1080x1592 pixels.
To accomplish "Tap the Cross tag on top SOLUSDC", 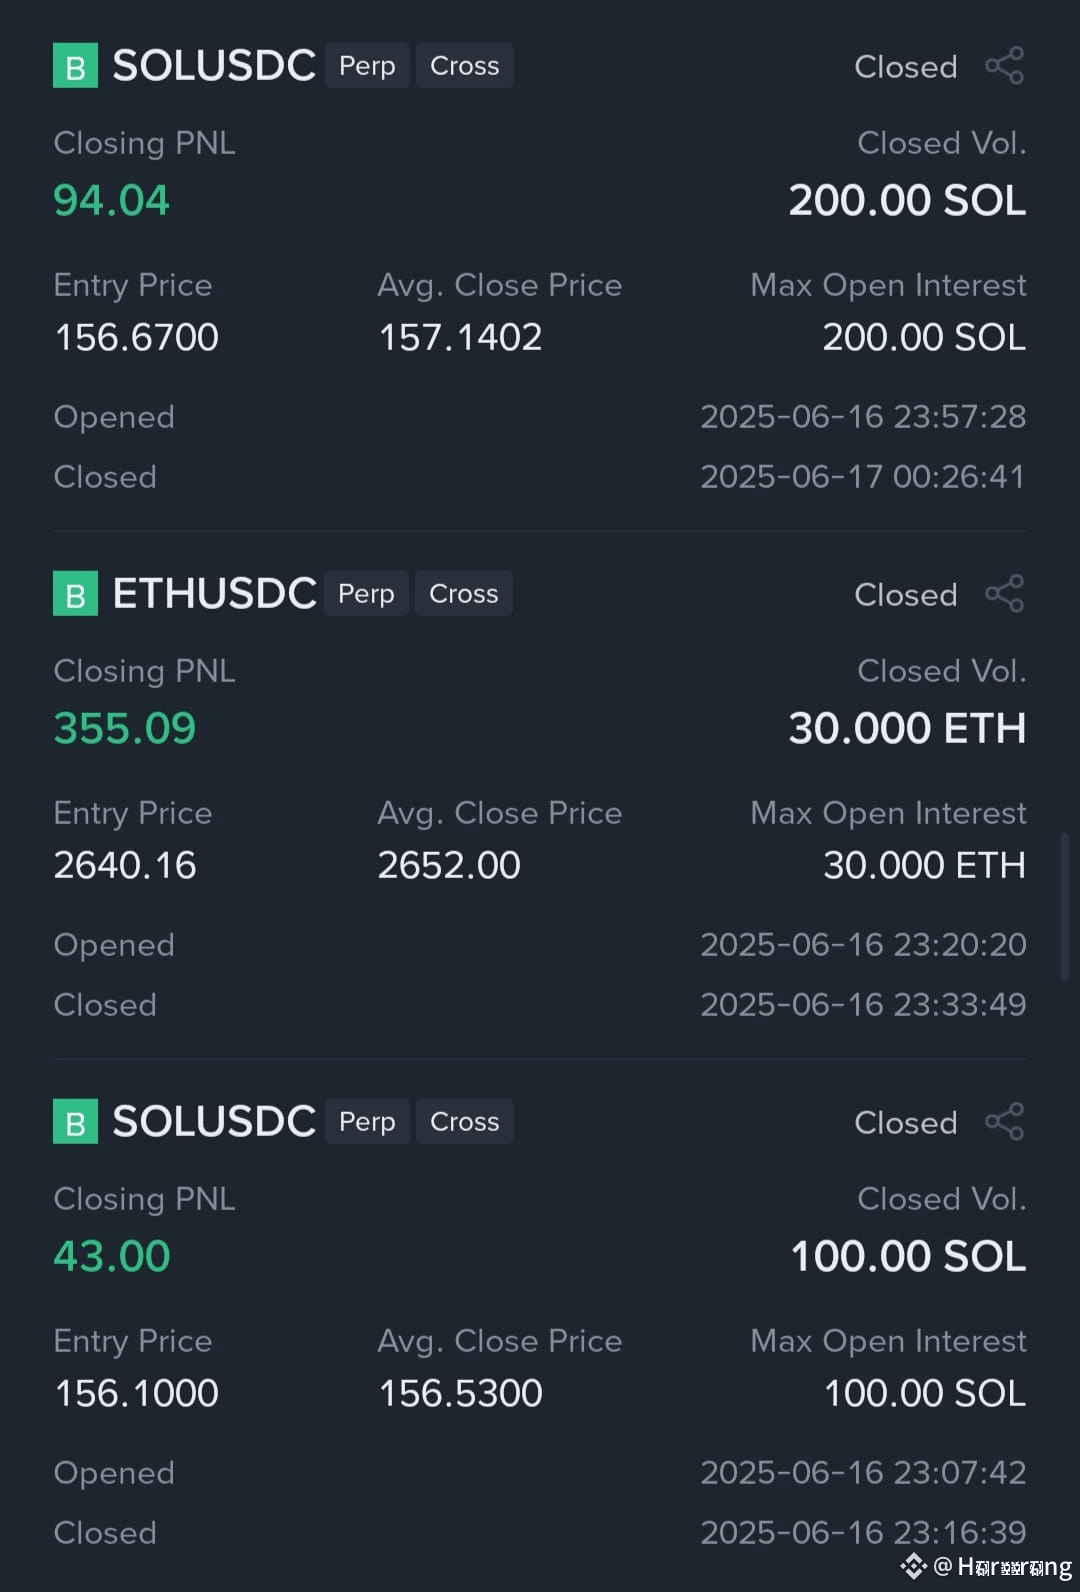I will pos(465,66).
